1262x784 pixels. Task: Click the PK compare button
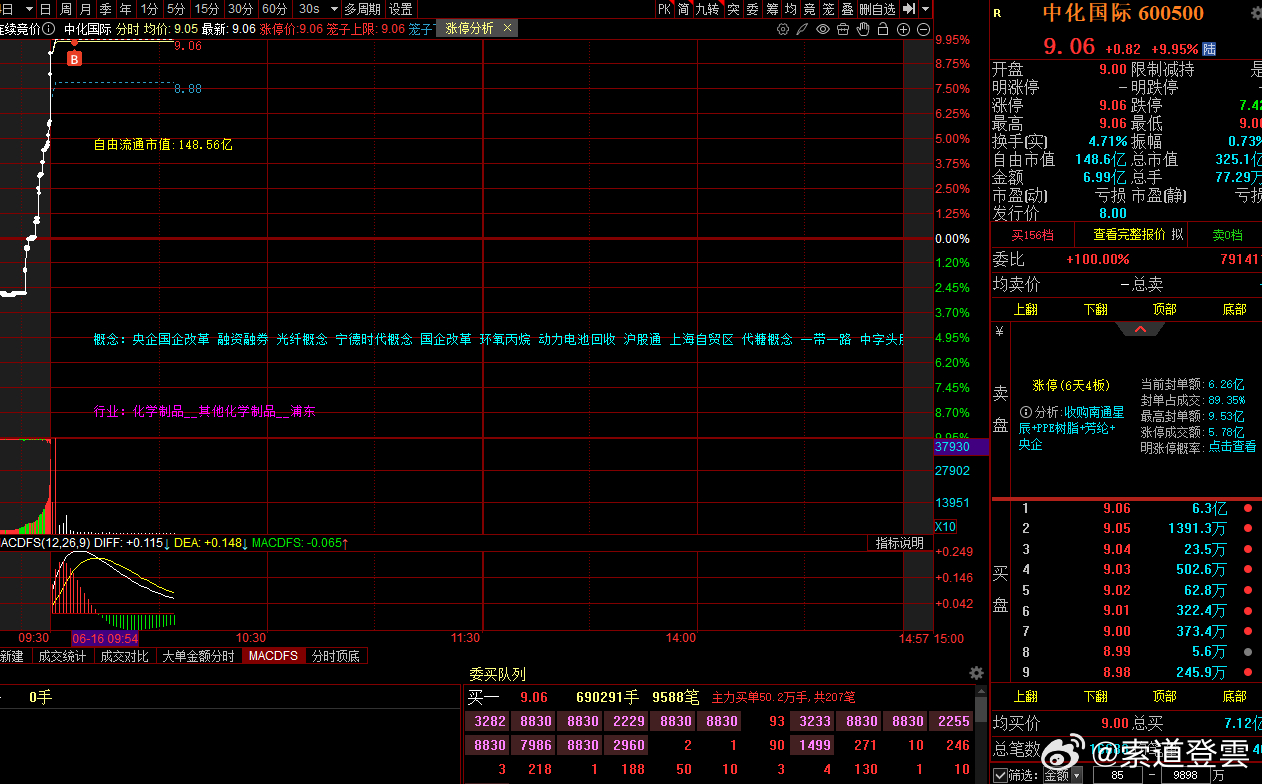coord(664,9)
